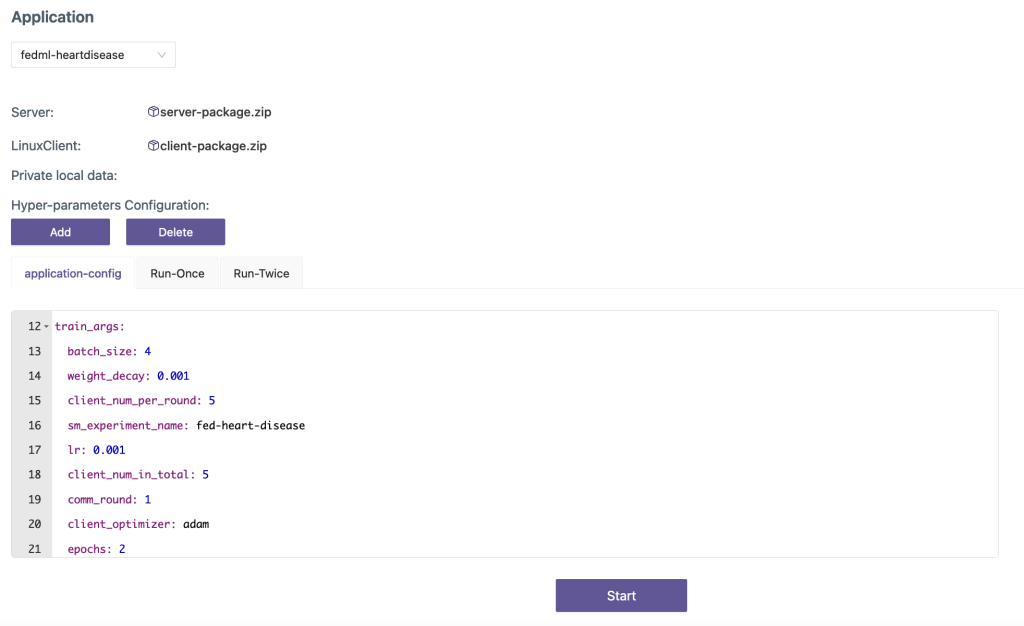Collapse the train_args fold arrow on line 12
The image size is (1024, 626).
click(x=46, y=326)
